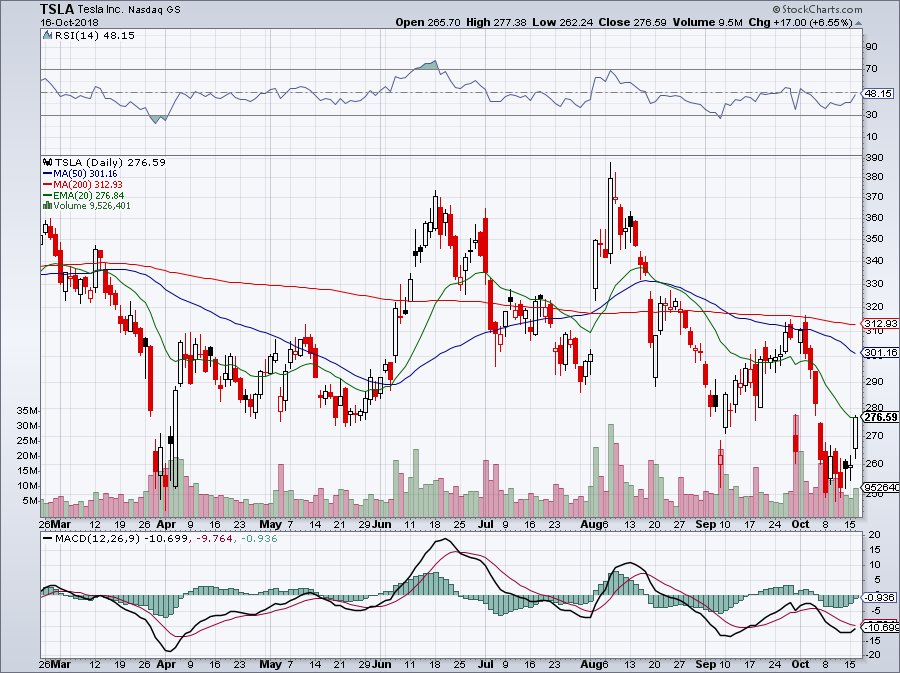Click the Low 262.24 value
The height and width of the screenshot is (673, 900).
click(563, 22)
